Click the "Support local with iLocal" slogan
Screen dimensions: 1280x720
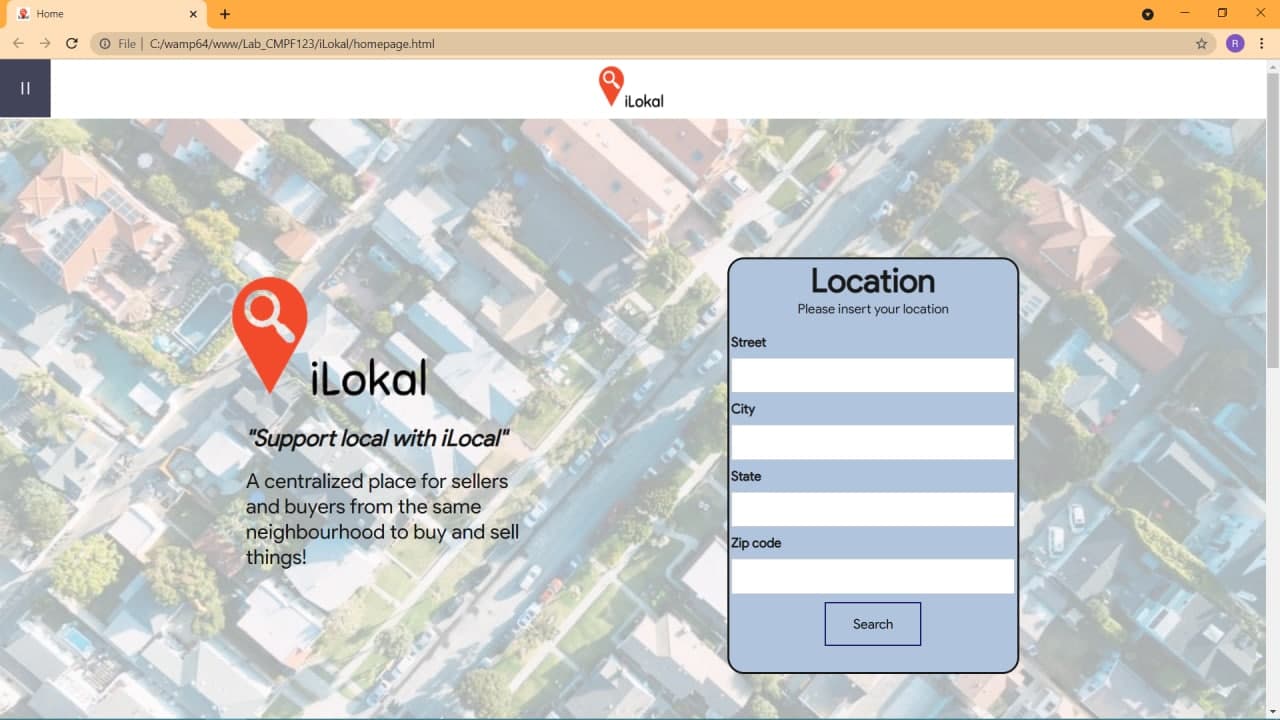tap(379, 438)
